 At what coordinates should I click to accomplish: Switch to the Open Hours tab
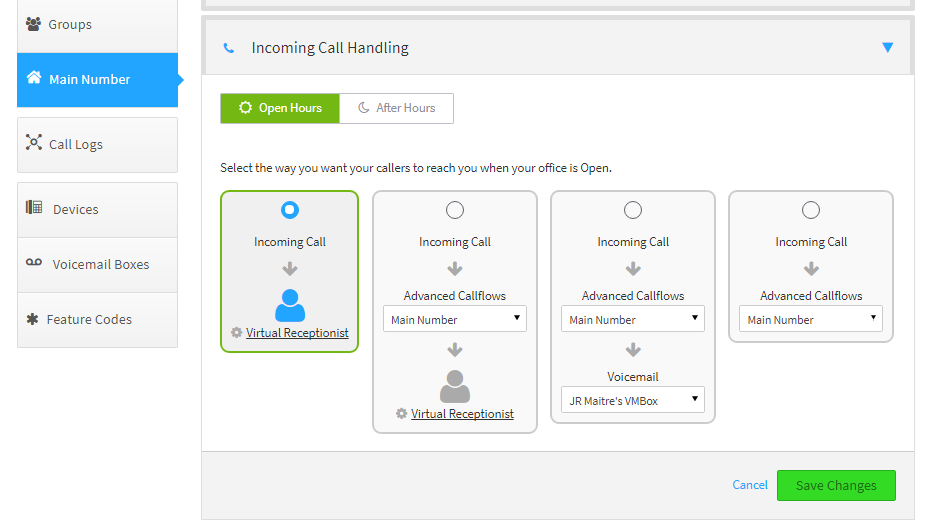click(x=280, y=108)
